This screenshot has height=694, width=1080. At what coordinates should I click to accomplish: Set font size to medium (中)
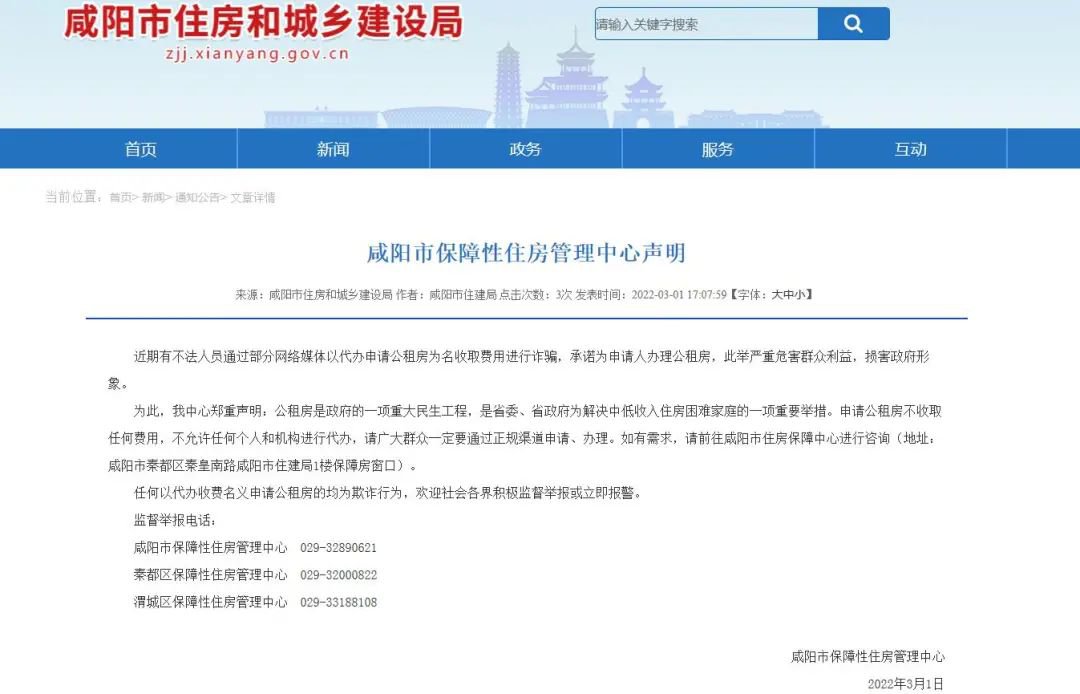(787, 295)
